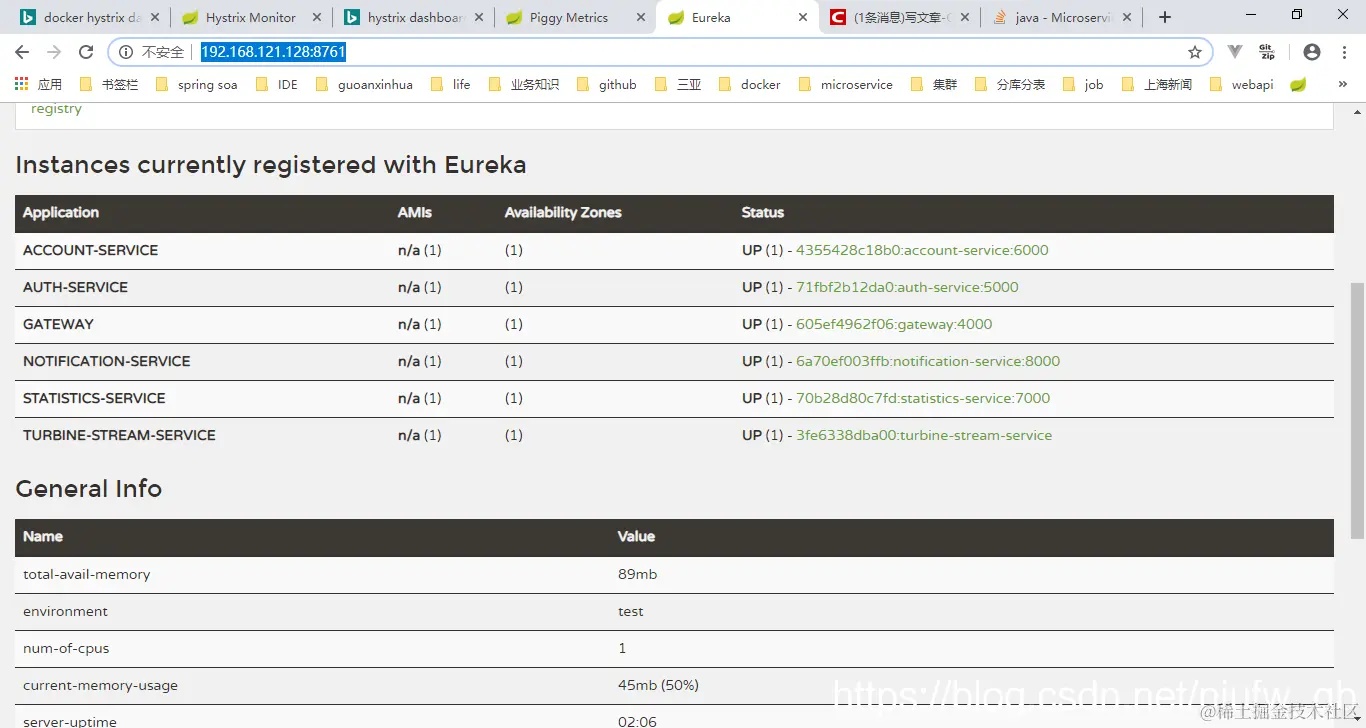Open the webapi bookmark folder
1366x728 pixels.
point(1241,84)
